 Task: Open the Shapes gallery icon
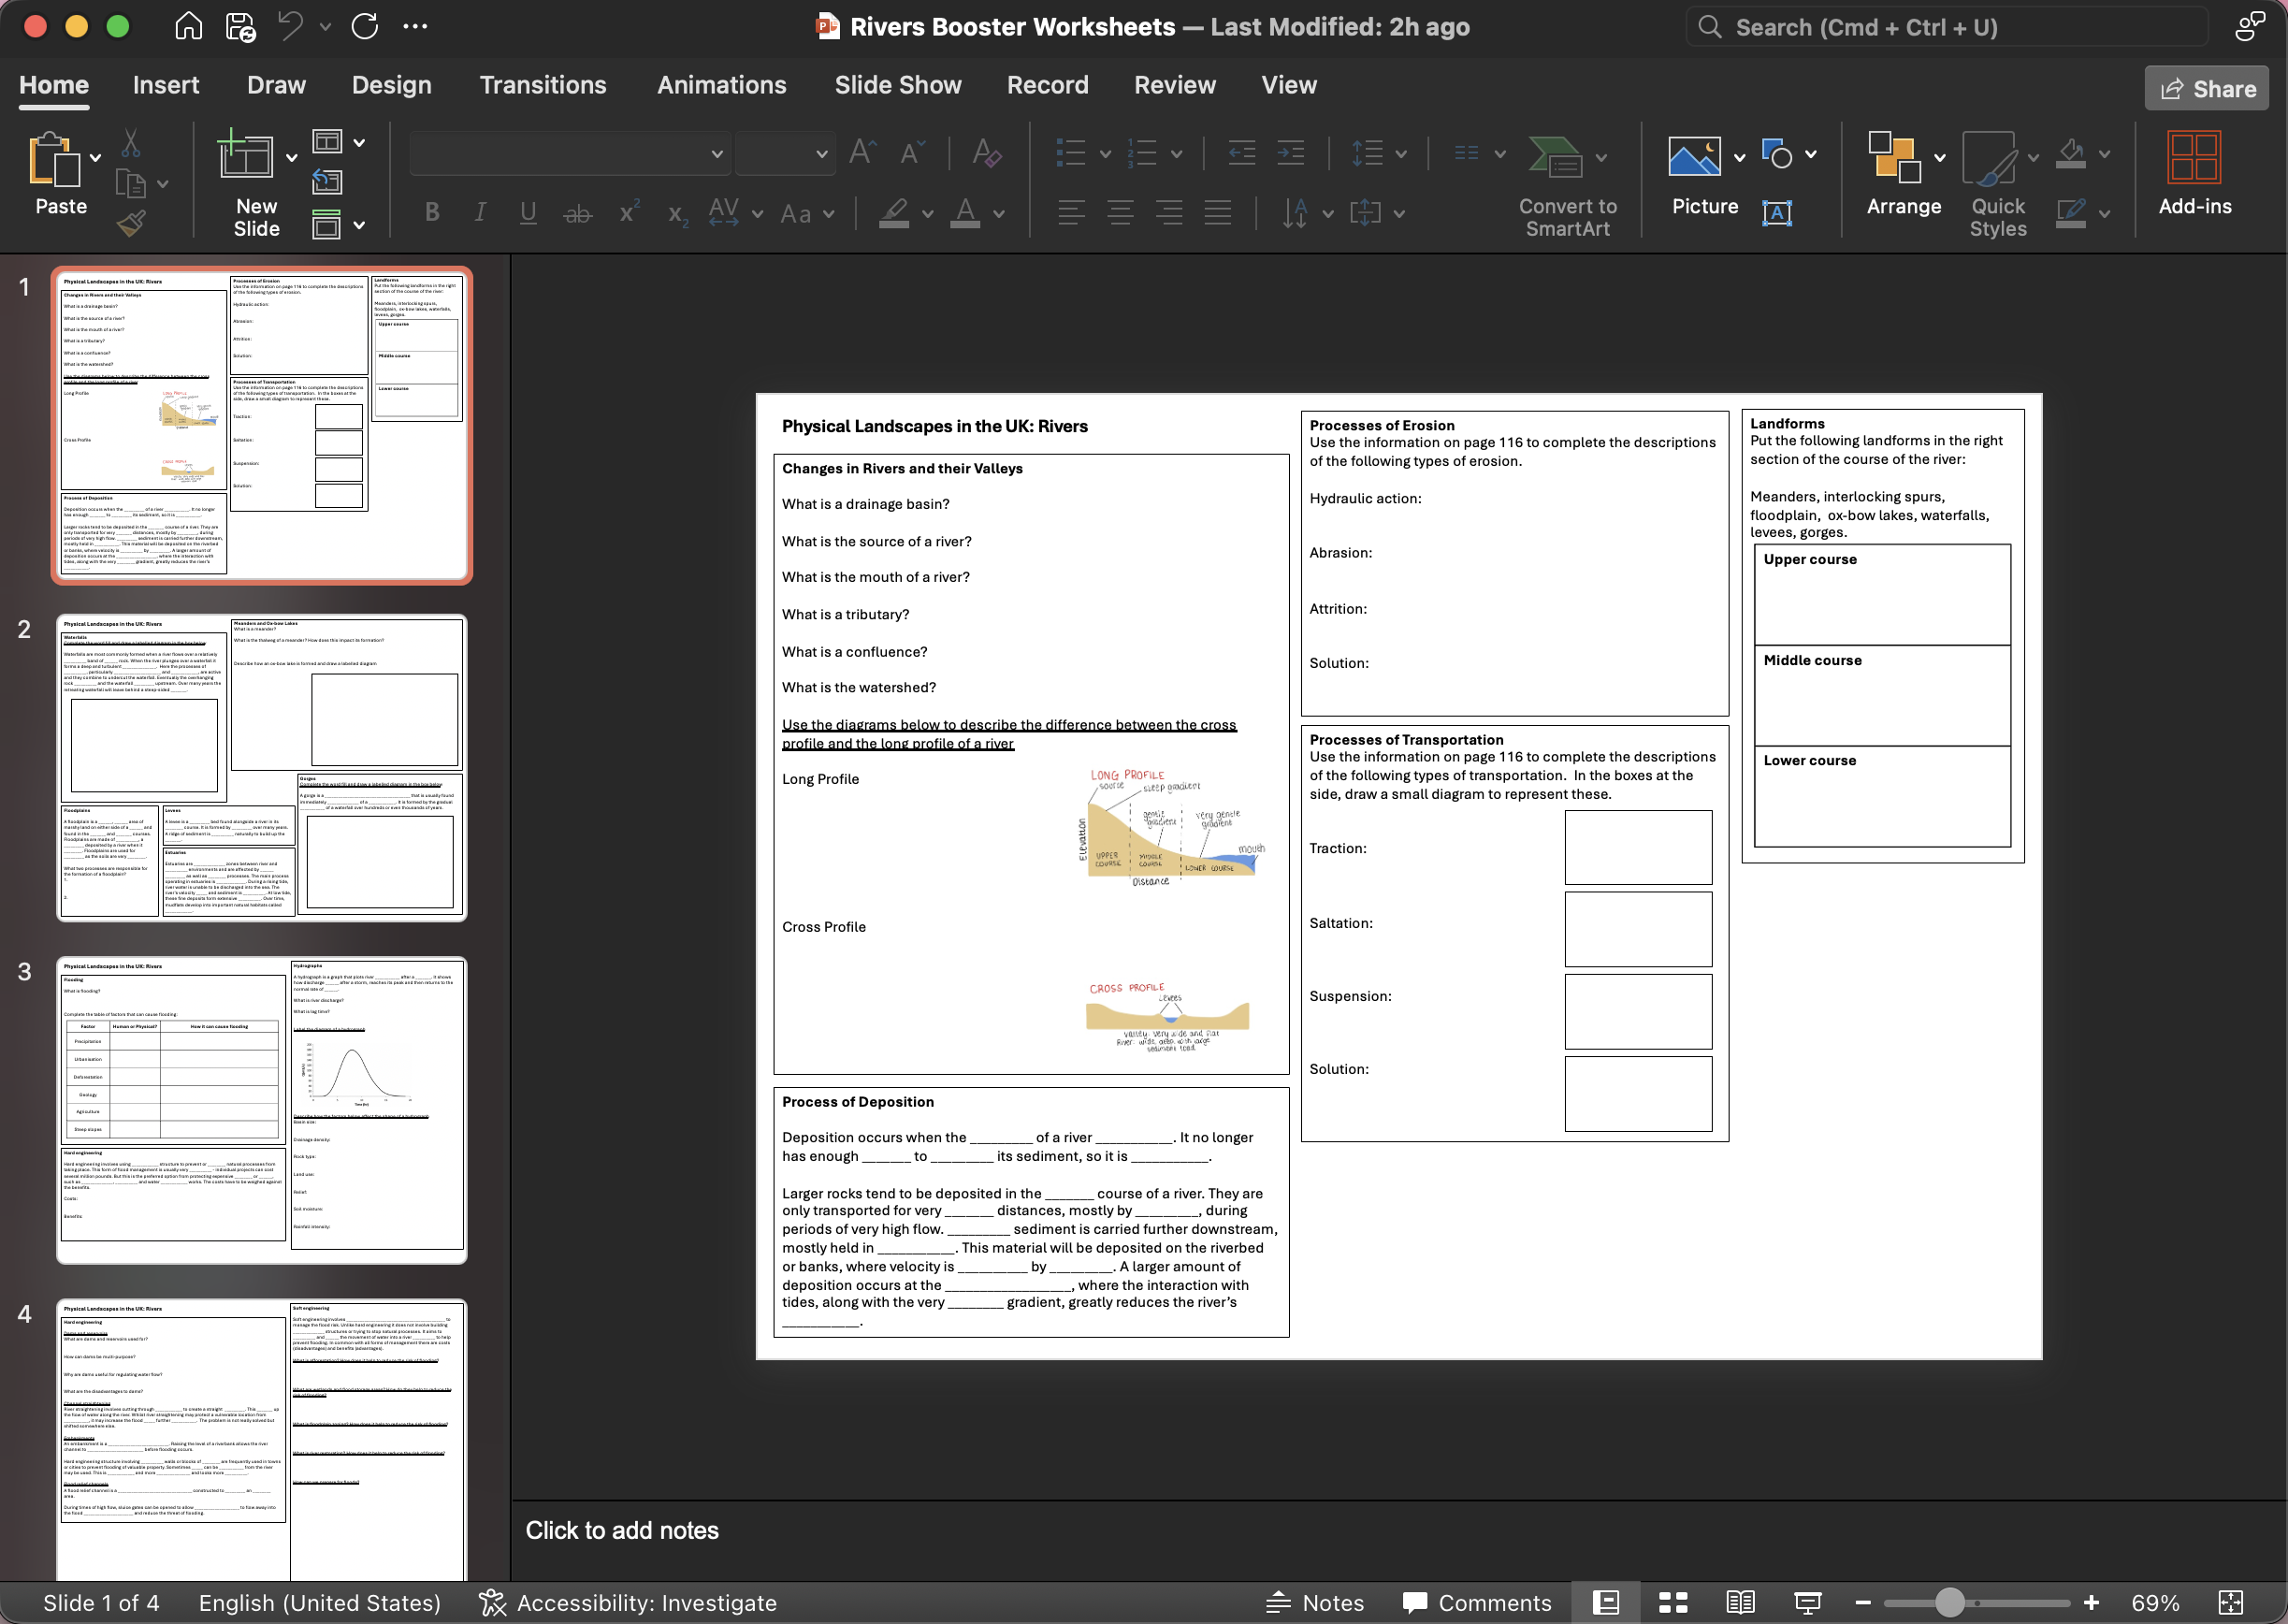tap(1776, 154)
